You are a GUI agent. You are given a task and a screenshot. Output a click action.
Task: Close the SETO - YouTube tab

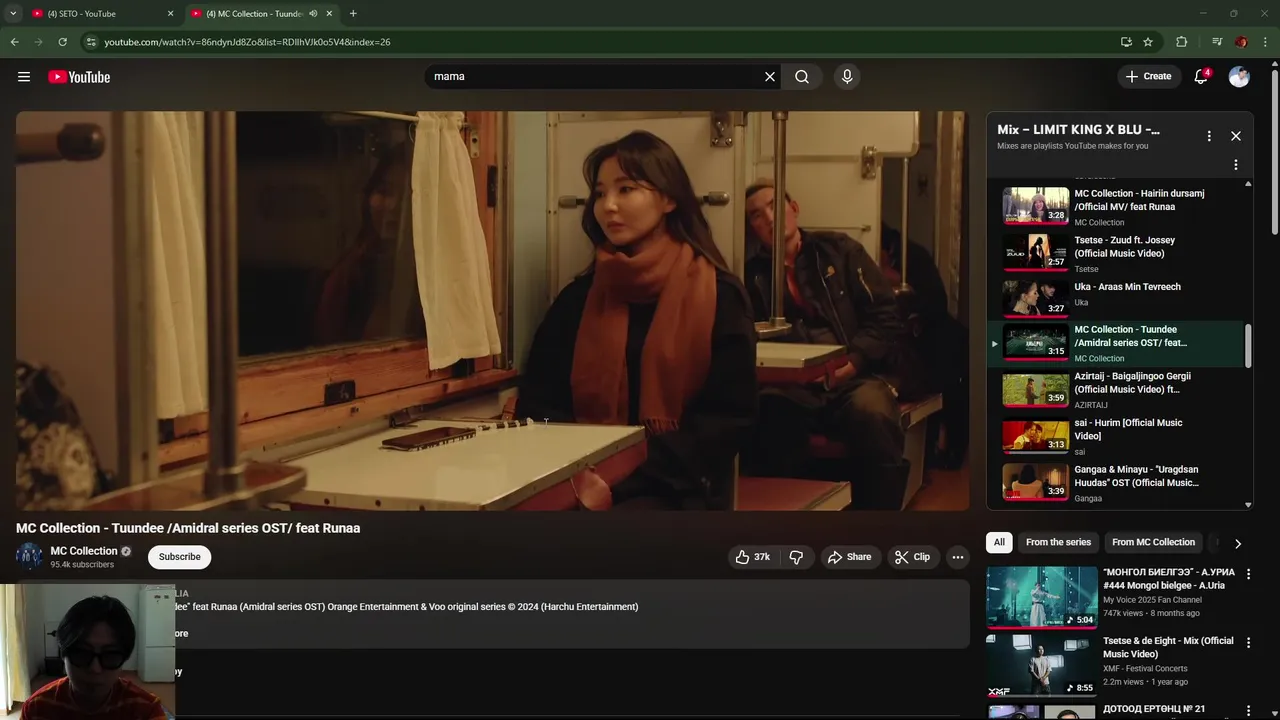[170, 14]
